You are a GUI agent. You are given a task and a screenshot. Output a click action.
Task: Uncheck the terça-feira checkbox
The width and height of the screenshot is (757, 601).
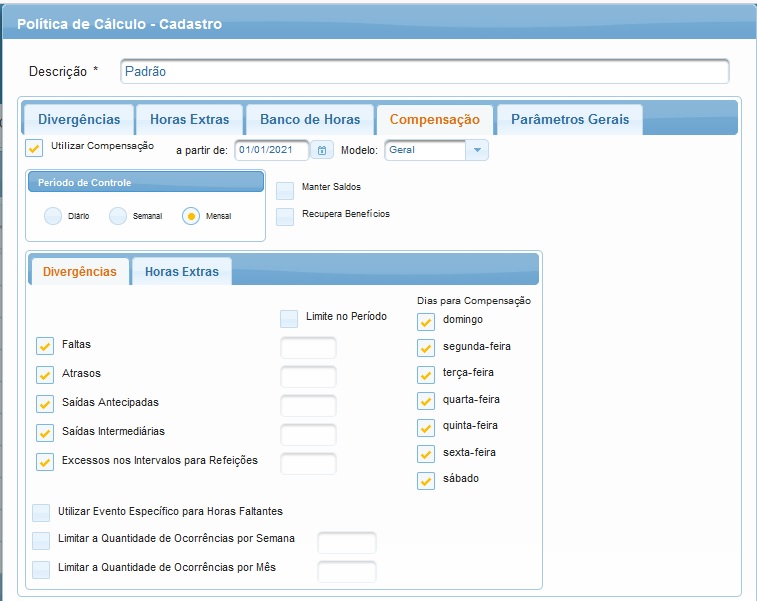(x=426, y=375)
